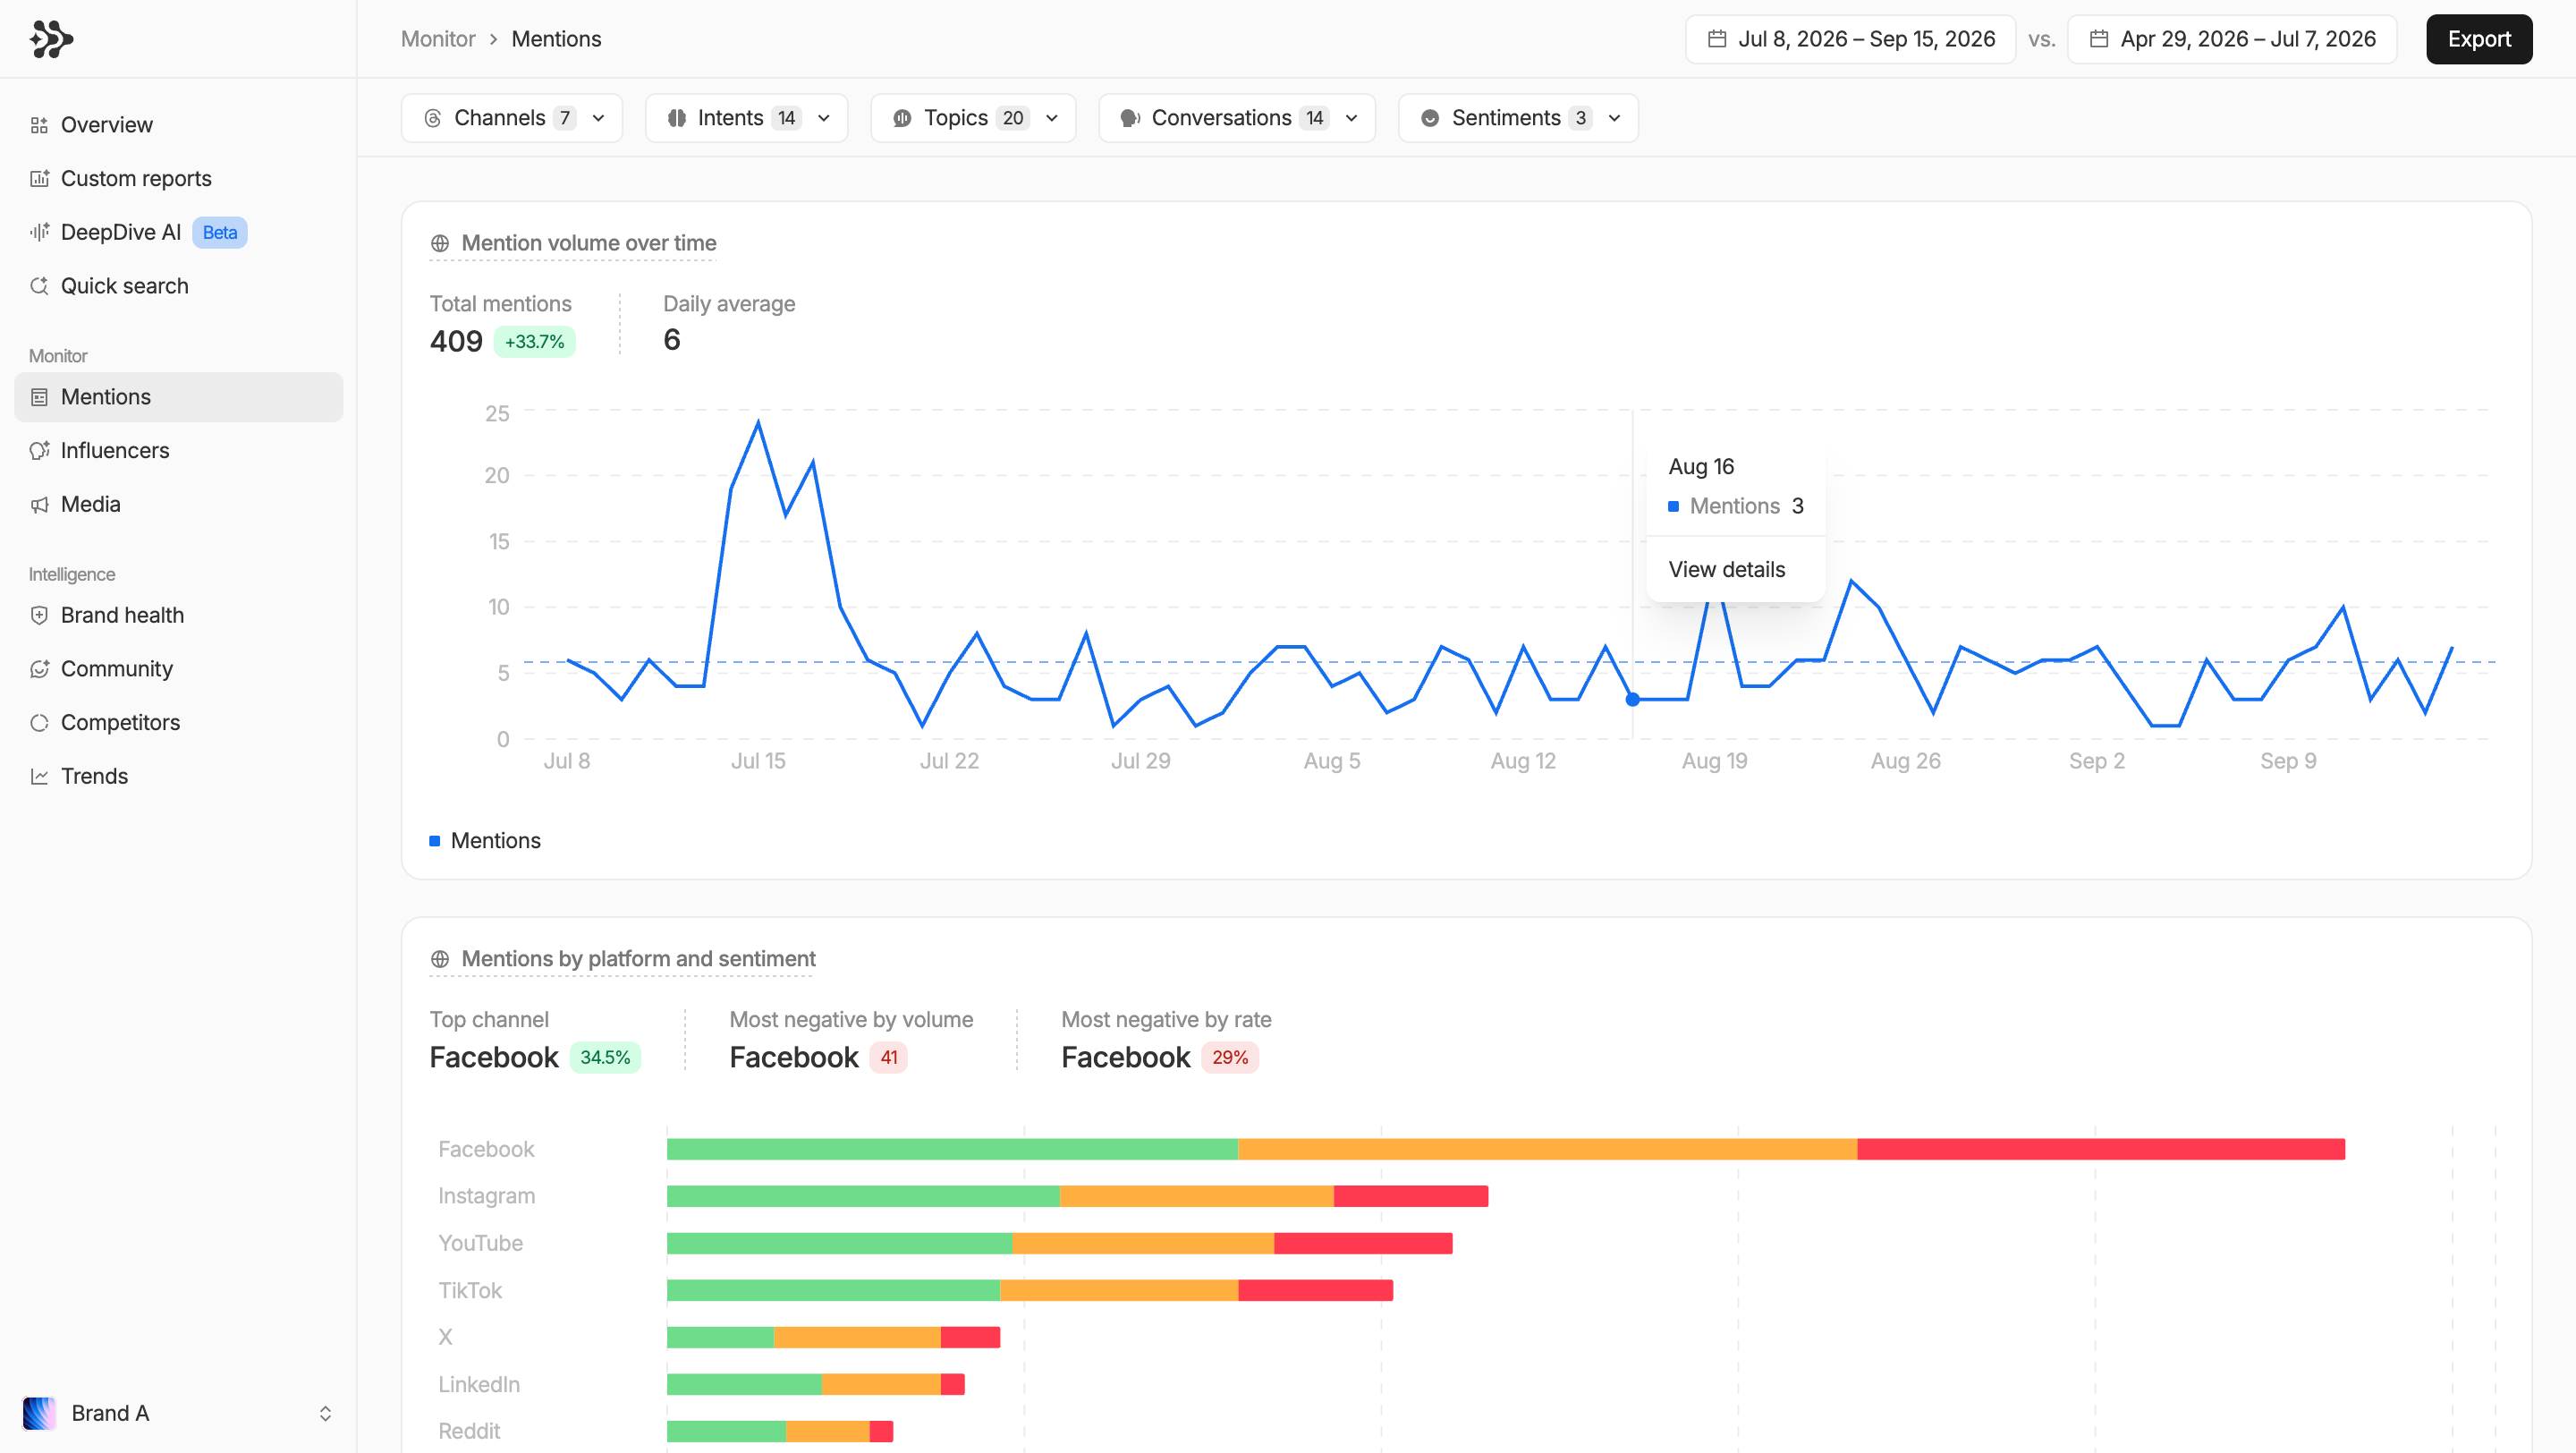Viewport: 2576px width, 1453px height.
Task: Click the Mention volume over time title
Action: (589, 243)
